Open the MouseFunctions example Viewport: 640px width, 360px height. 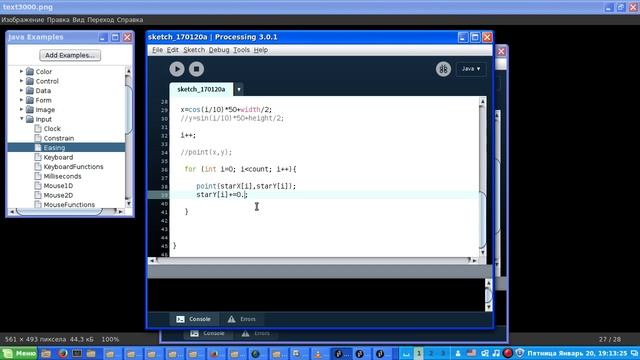coord(65,204)
